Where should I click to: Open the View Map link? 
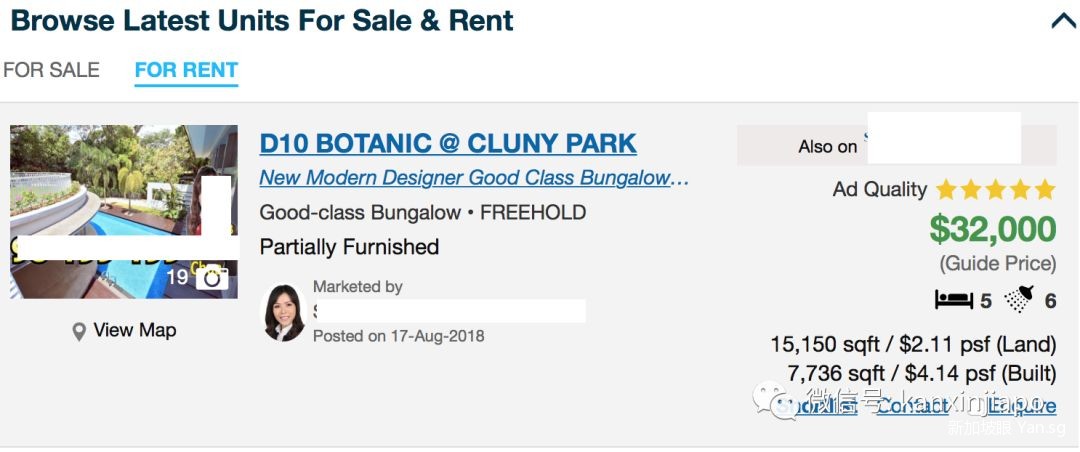[x=134, y=330]
